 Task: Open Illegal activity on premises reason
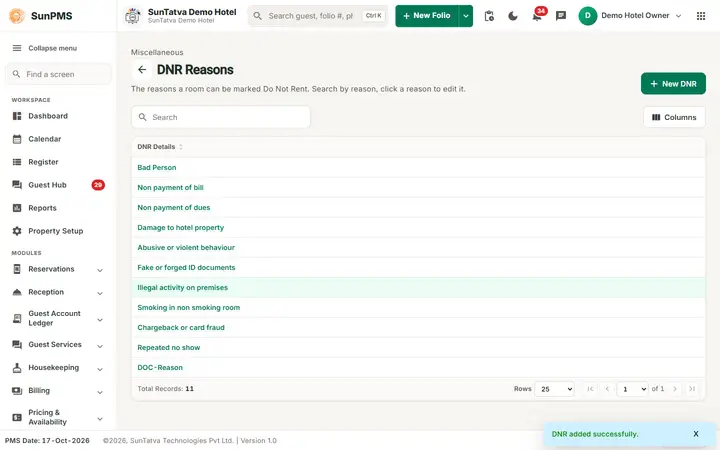coord(182,288)
